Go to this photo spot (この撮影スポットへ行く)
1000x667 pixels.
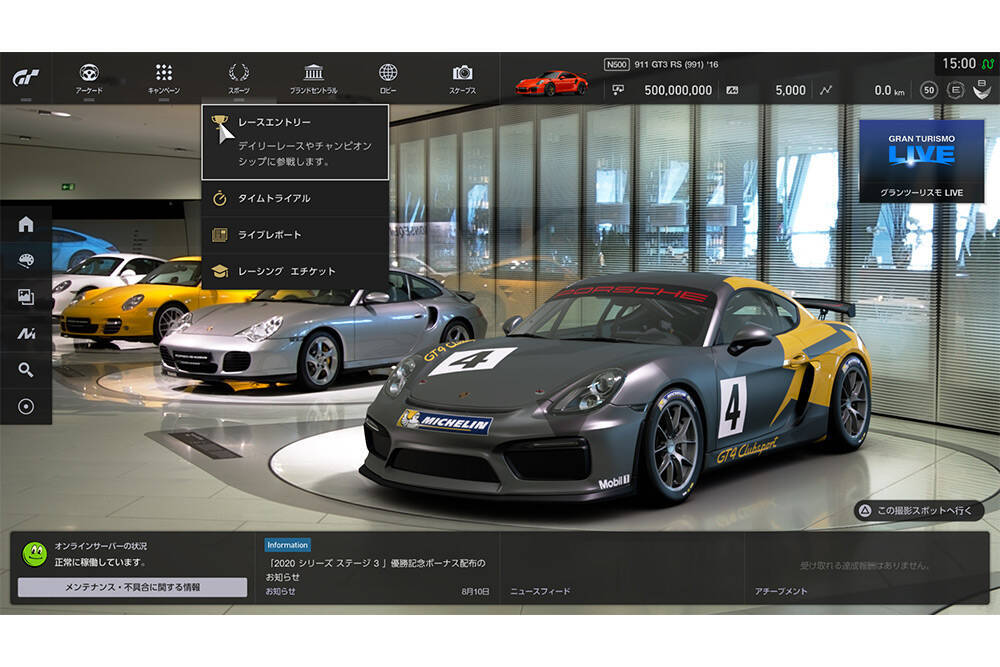[918, 511]
